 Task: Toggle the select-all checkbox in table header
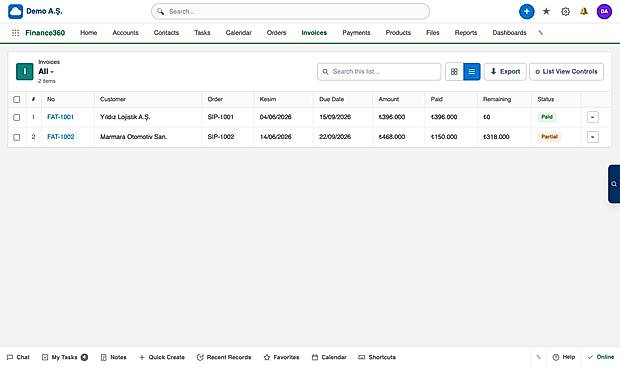(17, 99)
